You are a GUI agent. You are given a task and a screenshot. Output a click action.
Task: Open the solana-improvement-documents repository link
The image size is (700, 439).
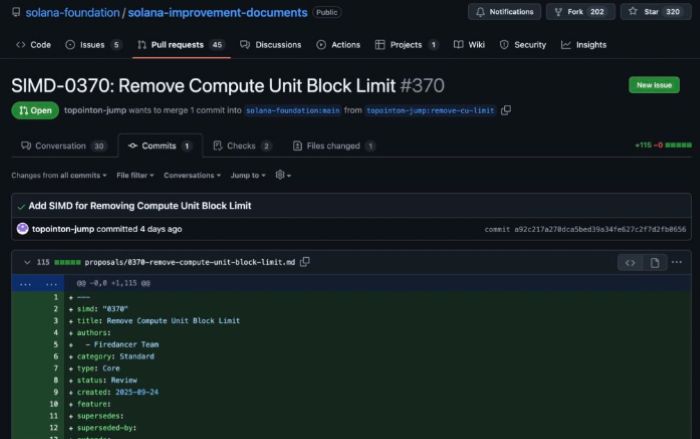pyautogui.click(x=217, y=13)
